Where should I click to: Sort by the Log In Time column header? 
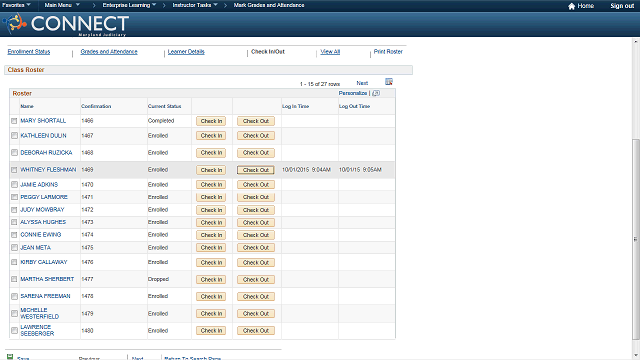[296, 106]
